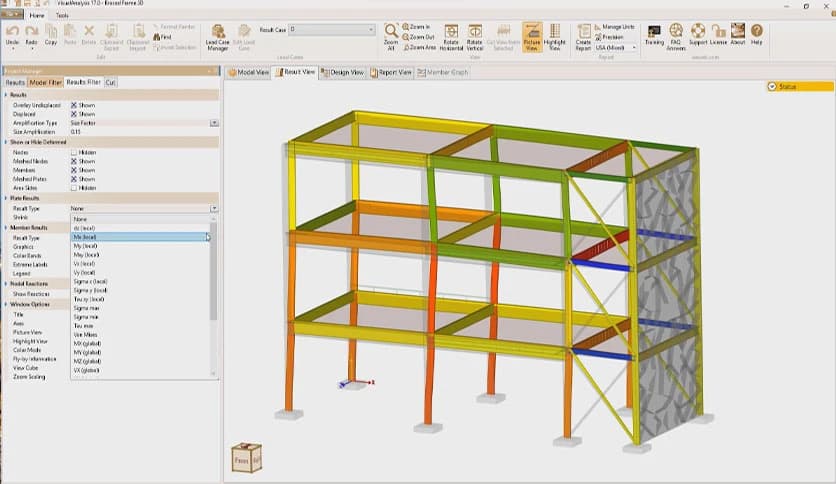Switch to the Report View tab
The image size is (836, 484).
click(x=391, y=72)
